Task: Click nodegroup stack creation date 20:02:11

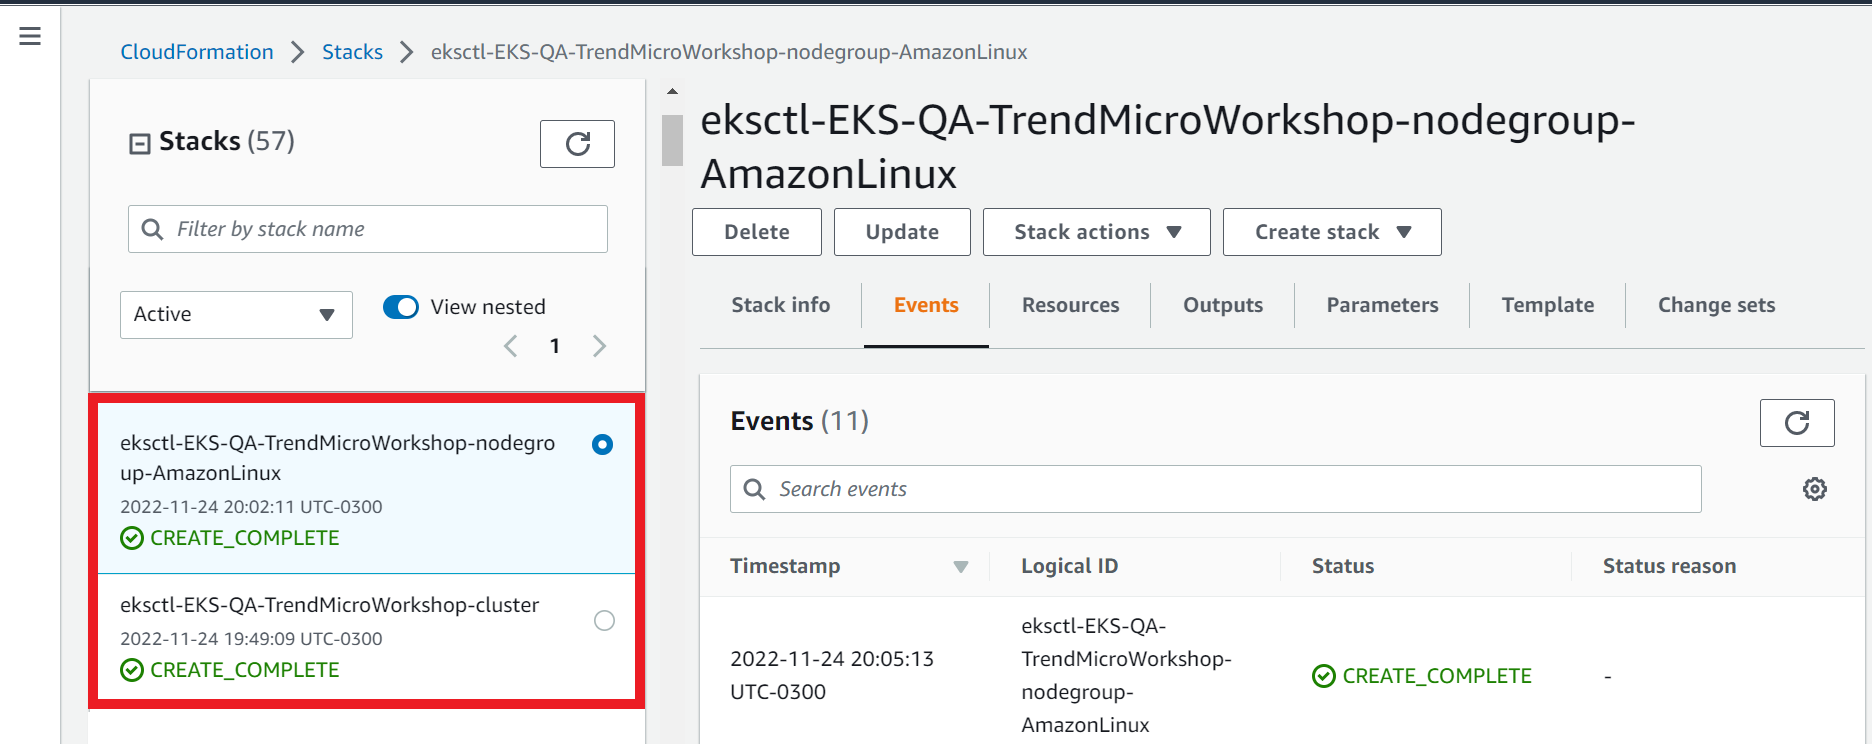Action: coord(251,507)
